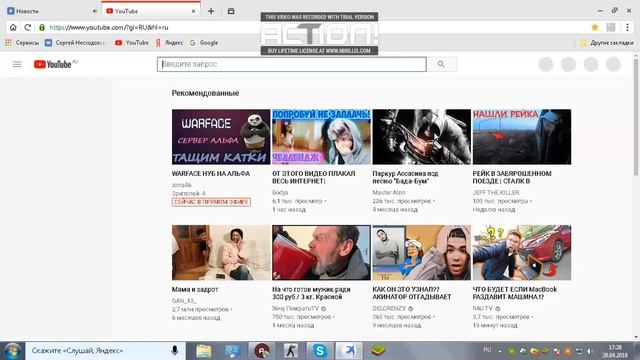Click the address bar URL youtube.com

pyautogui.click(x=109, y=27)
